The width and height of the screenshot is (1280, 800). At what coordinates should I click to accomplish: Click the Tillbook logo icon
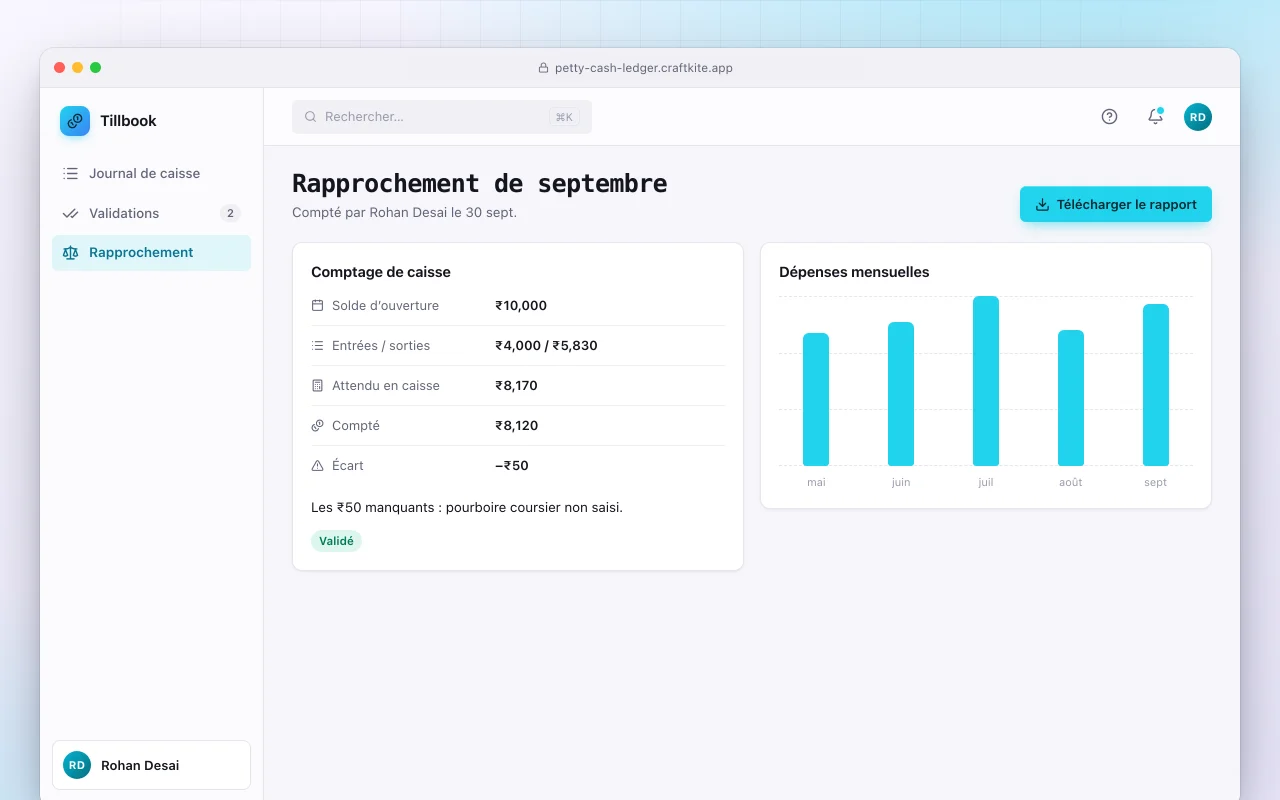[x=75, y=121]
